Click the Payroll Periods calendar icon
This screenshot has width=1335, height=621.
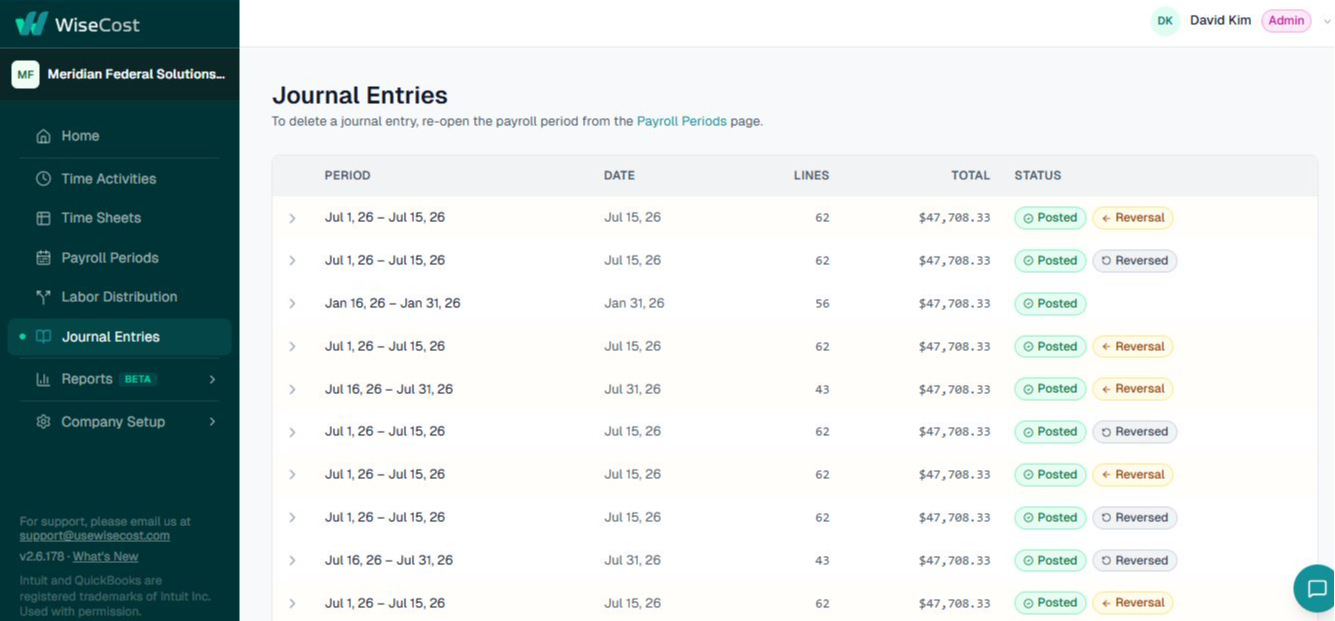pos(43,258)
